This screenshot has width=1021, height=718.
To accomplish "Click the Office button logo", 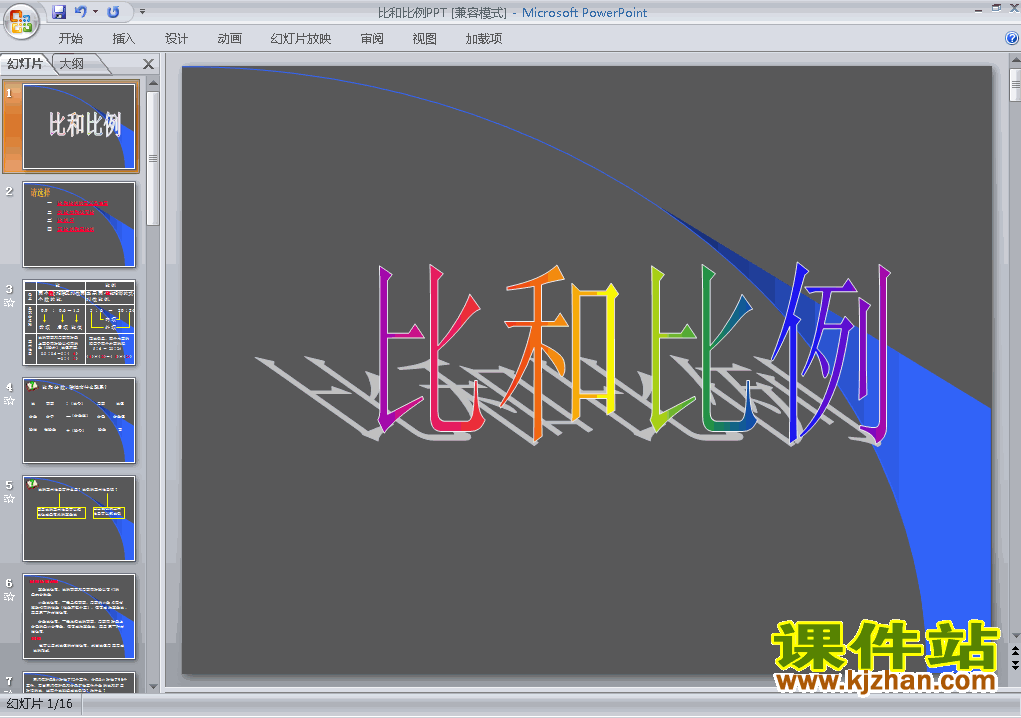I will point(21,21).
